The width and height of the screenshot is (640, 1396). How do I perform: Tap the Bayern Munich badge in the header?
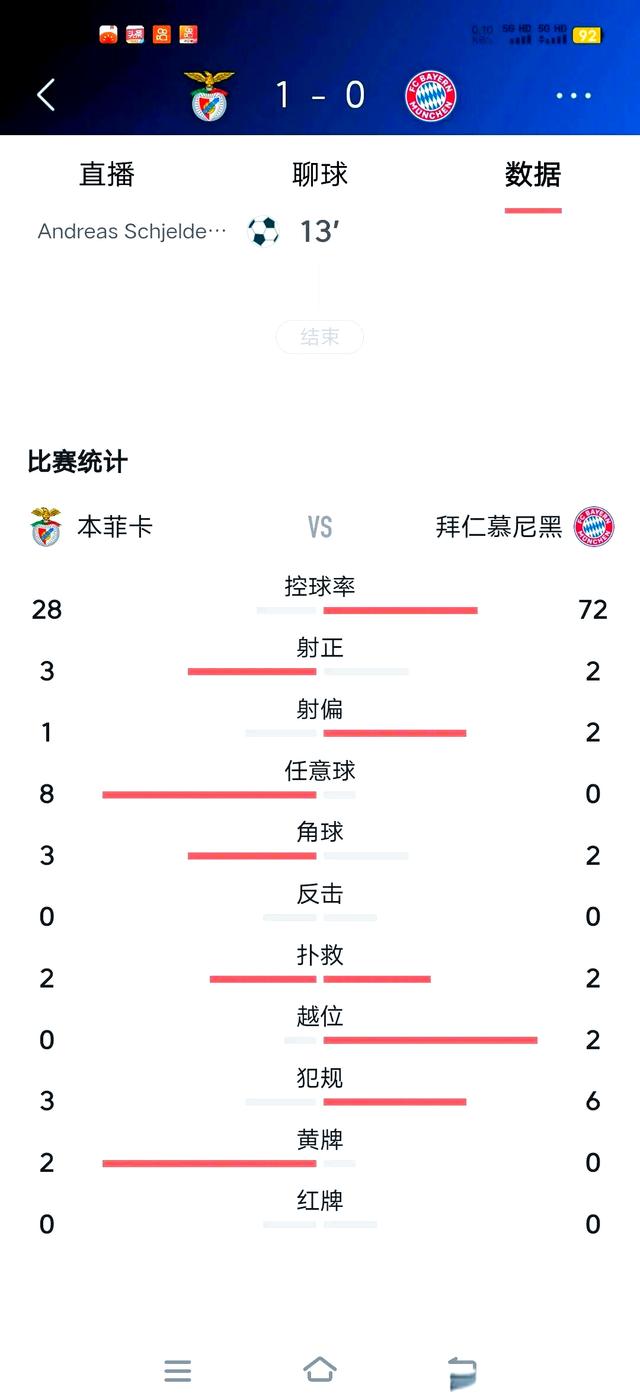click(x=430, y=95)
